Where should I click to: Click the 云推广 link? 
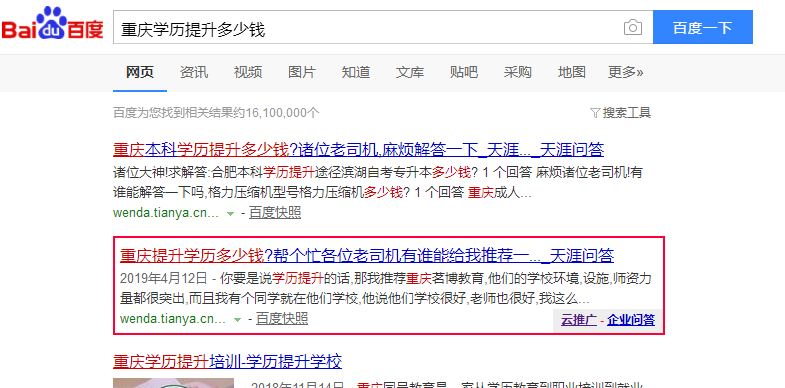[x=579, y=320]
